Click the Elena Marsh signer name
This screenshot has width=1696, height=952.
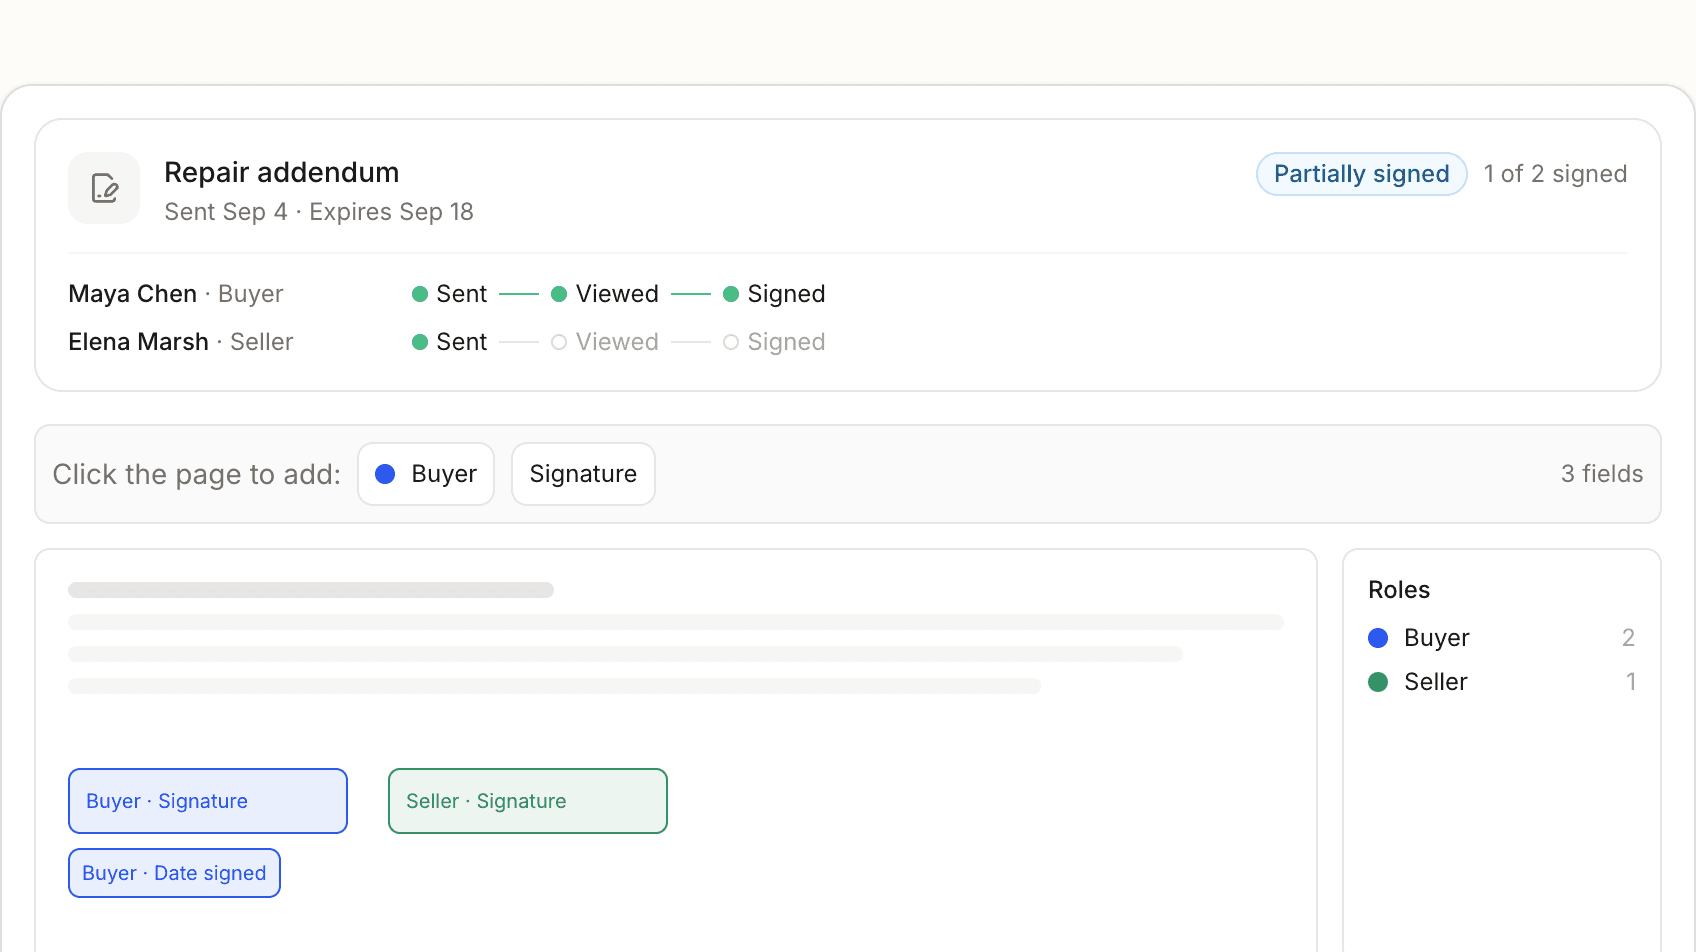point(138,342)
